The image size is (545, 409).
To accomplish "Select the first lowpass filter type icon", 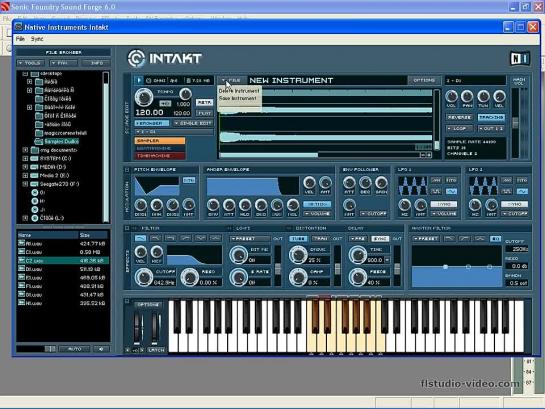I will coord(141,238).
